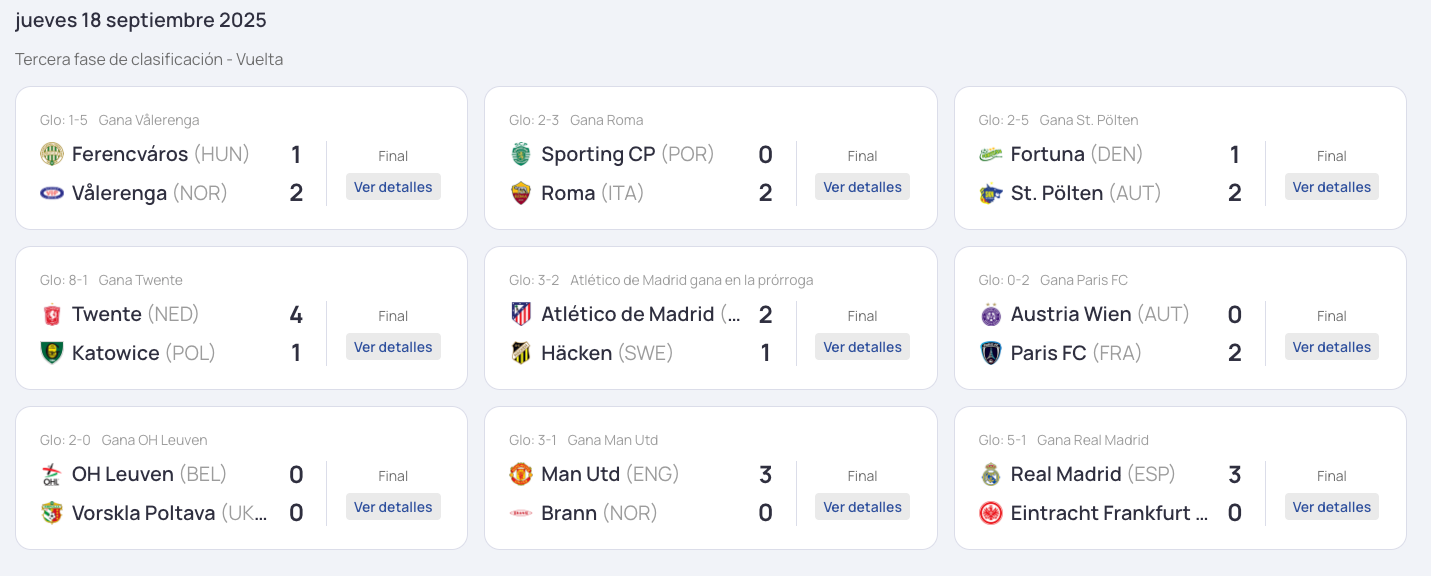Viewport: 1431px width, 576px height.
Task: View details of Austria Wien vs Paris FC
Action: pyautogui.click(x=1331, y=347)
